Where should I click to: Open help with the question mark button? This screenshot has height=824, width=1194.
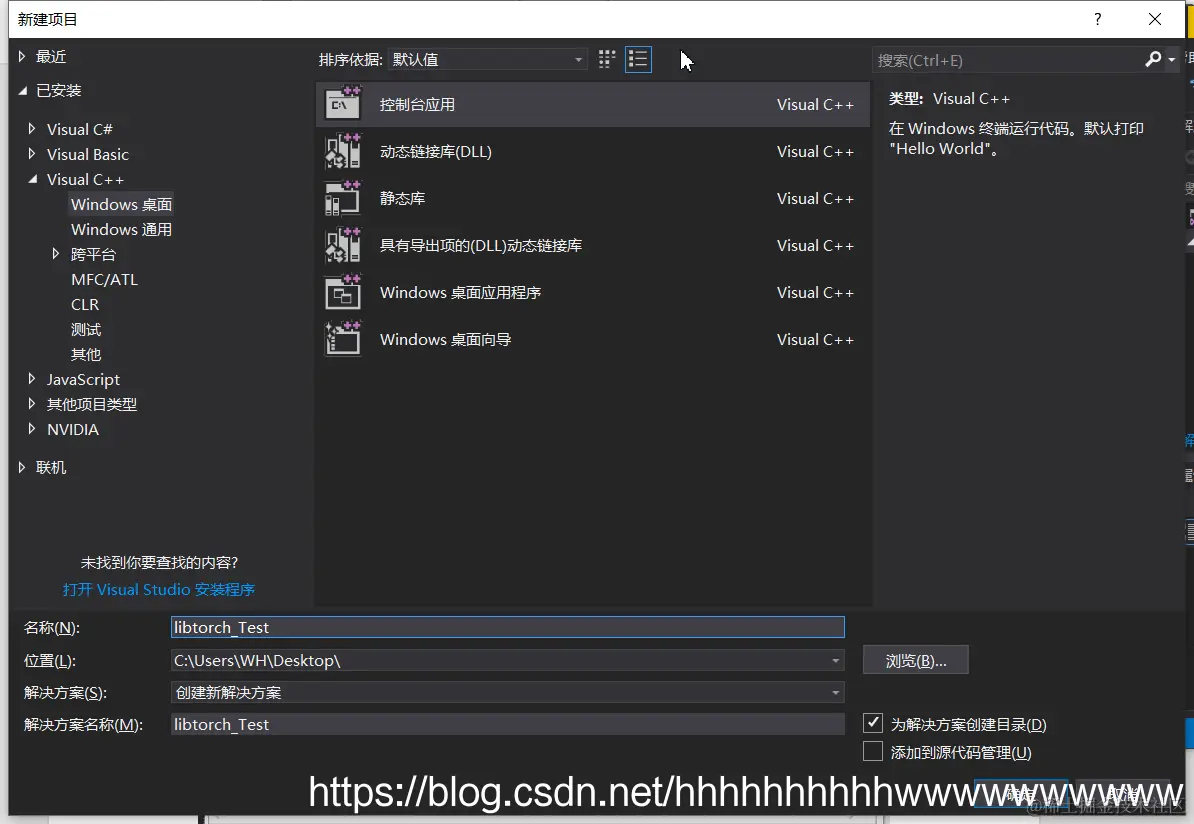(x=1097, y=19)
